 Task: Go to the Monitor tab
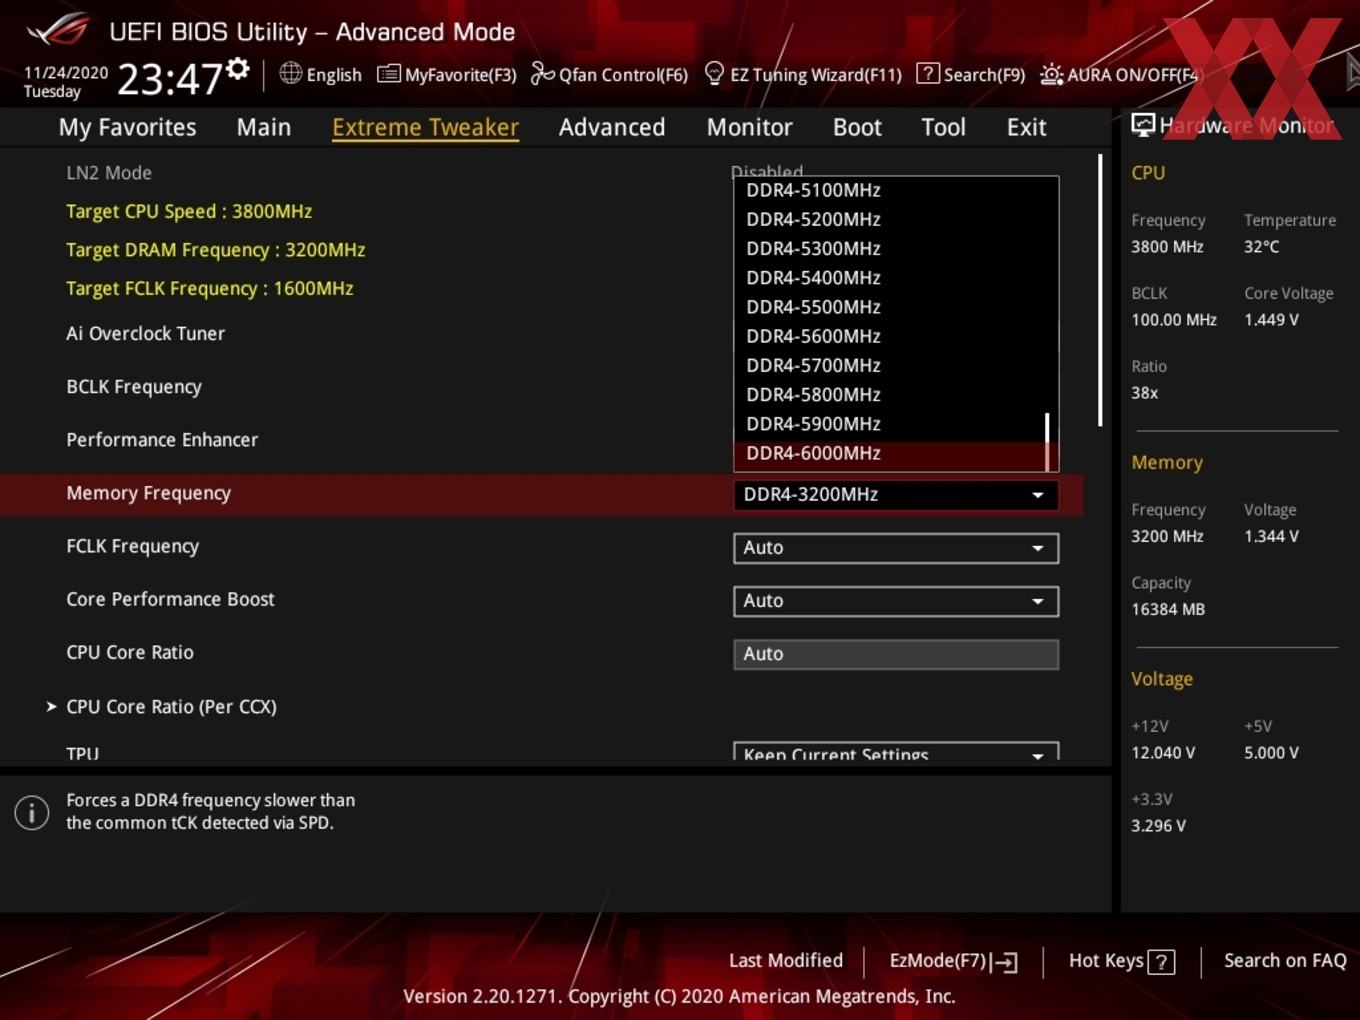[749, 127]
